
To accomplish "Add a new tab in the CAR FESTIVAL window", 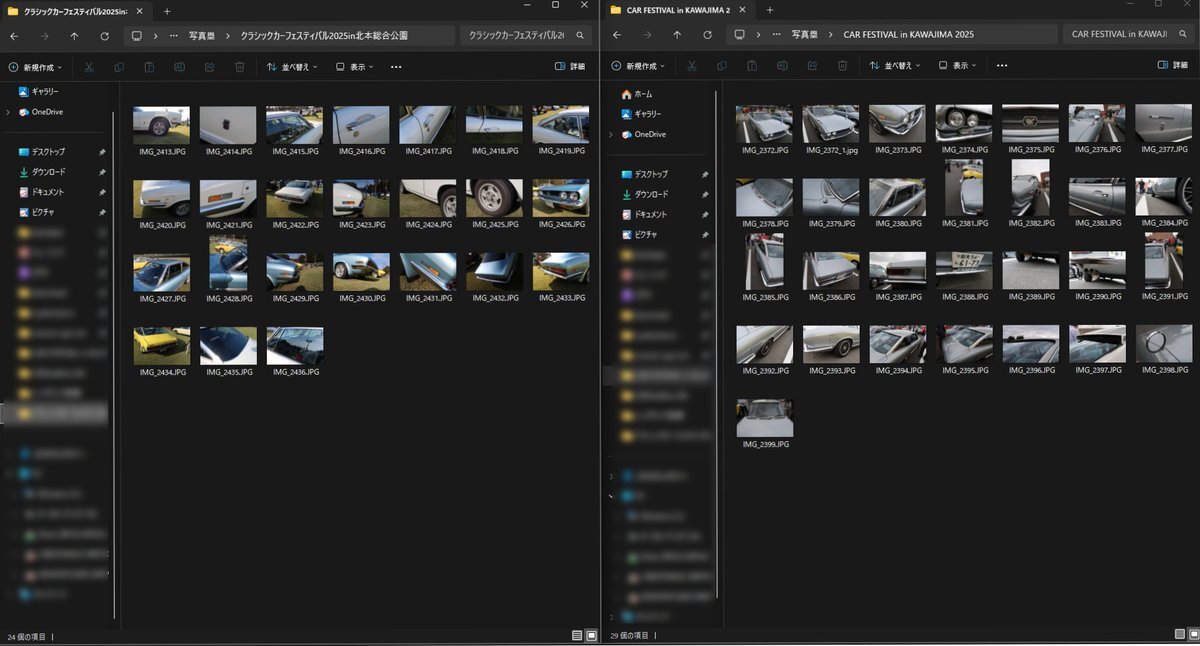I will (x=769, y=10).
